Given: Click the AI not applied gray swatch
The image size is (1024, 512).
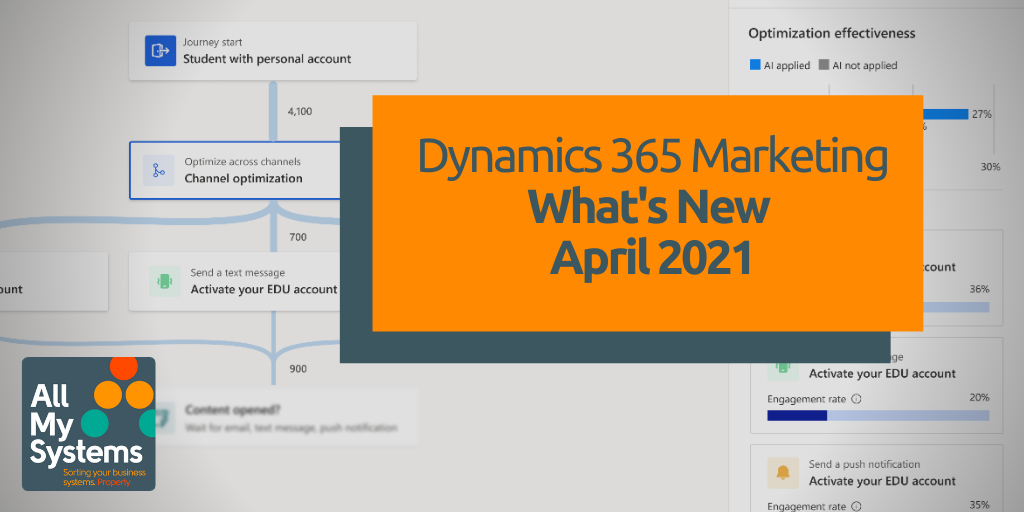Looking at the screenshot, I should tap(824, 65).
